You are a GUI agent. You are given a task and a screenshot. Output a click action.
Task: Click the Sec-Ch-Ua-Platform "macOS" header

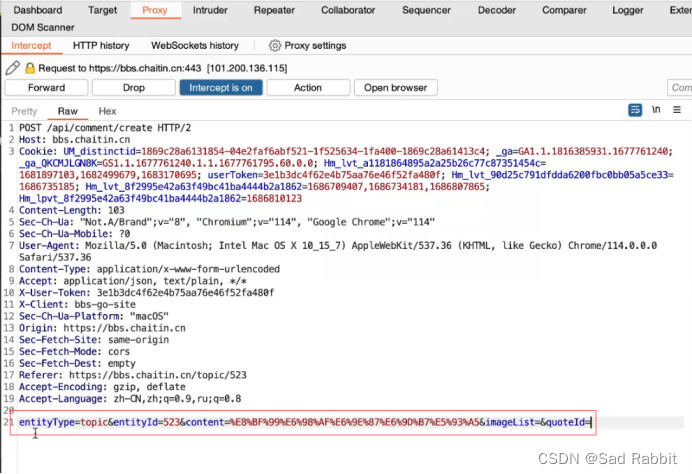[x=94, y=316]
